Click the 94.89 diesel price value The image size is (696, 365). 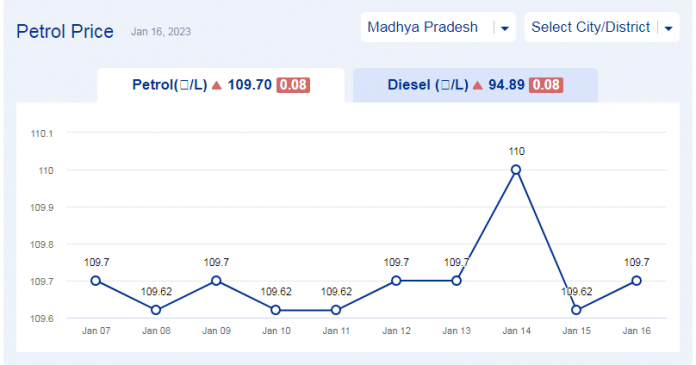(506, 85)
